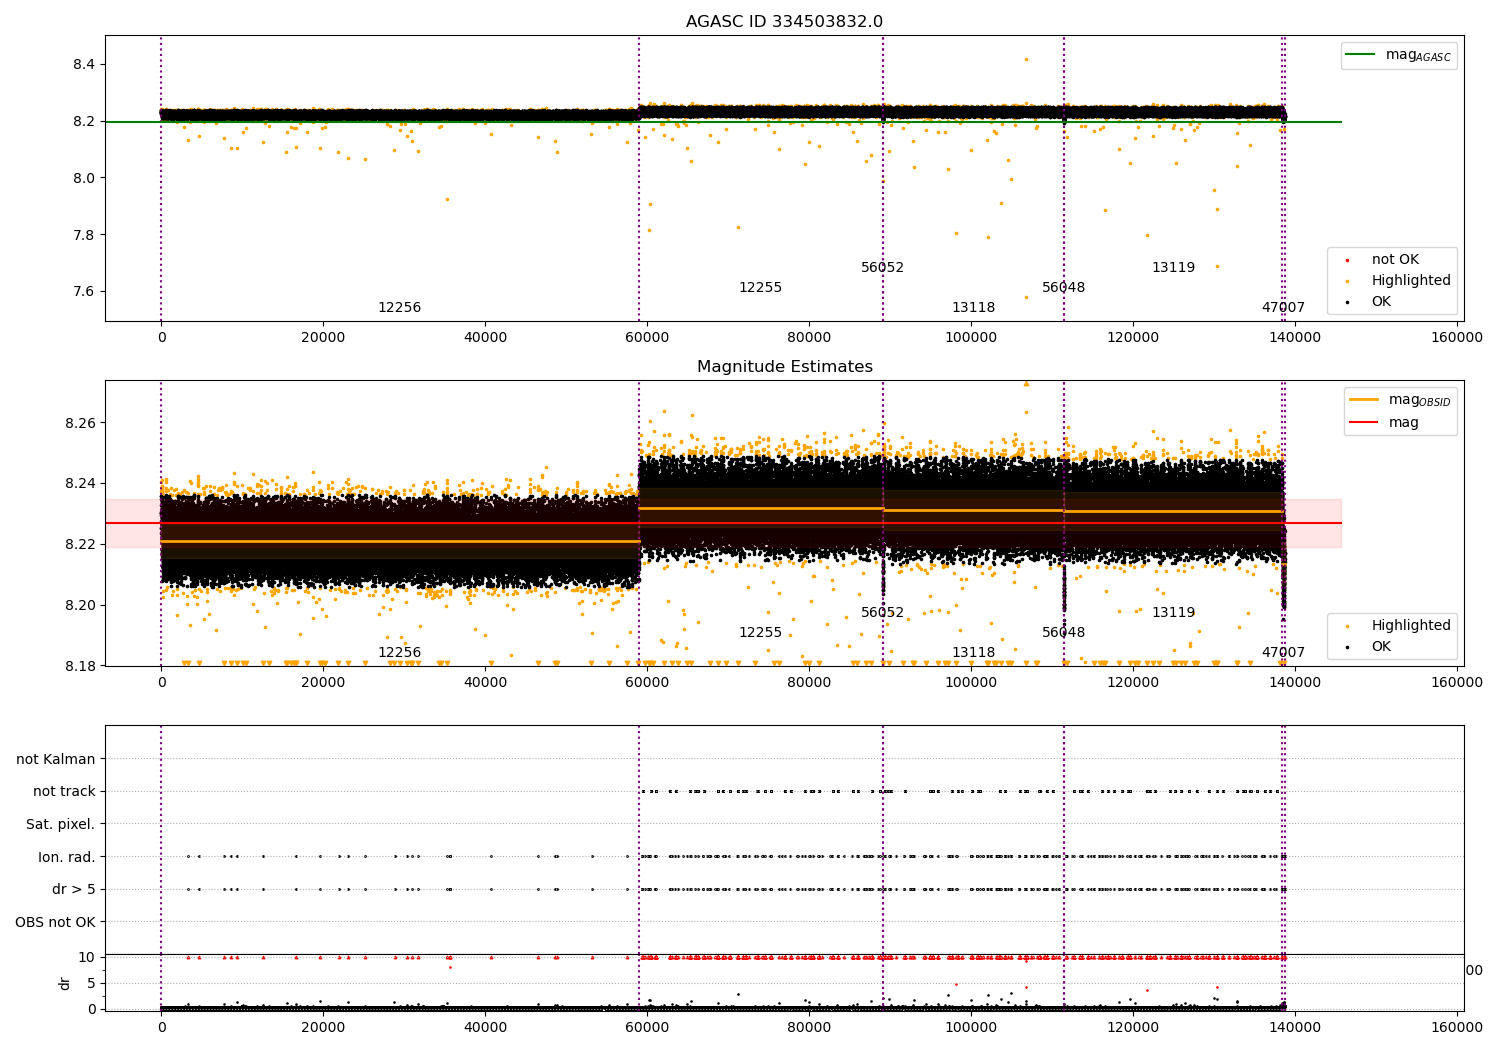Click OBSID label 12256 in top plot

(399, 308)
